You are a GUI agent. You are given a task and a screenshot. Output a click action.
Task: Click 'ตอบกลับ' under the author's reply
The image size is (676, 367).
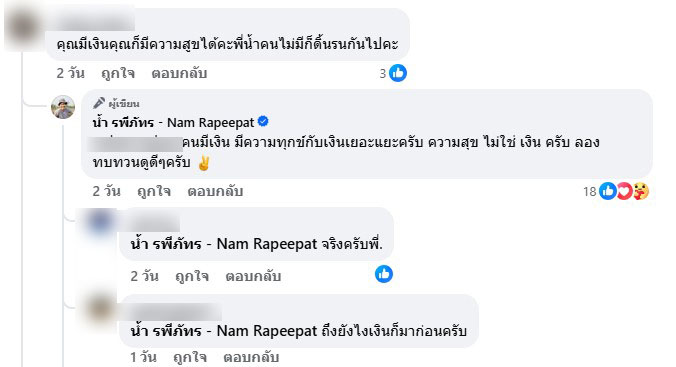215,191
